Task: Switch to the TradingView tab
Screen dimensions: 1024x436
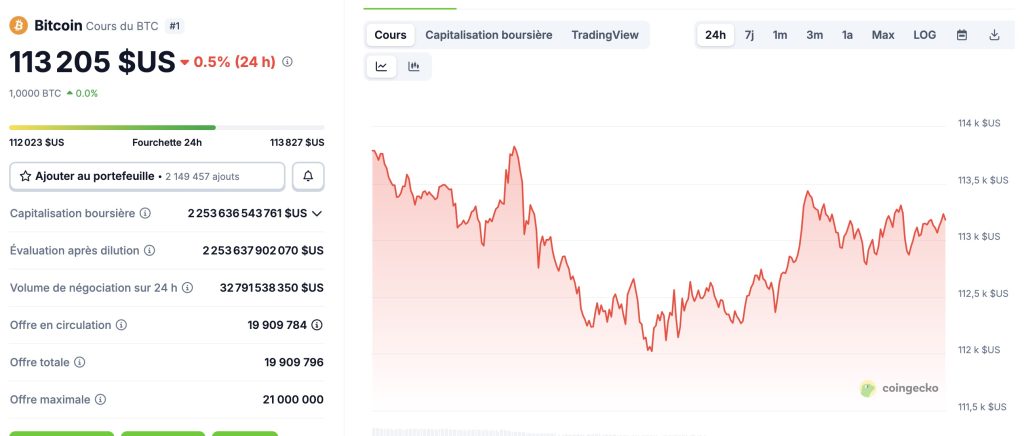Action: click(x=605, y=35)
